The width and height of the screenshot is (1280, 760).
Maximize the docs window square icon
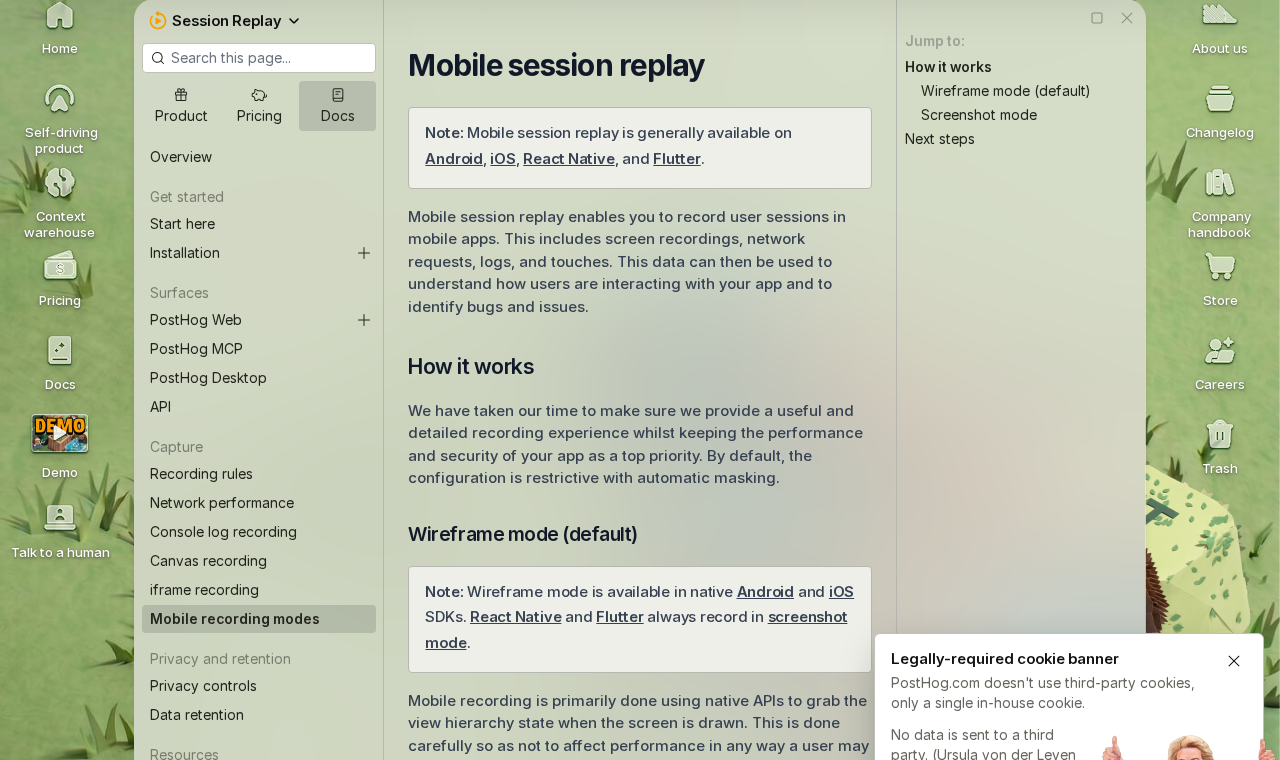1097,18
